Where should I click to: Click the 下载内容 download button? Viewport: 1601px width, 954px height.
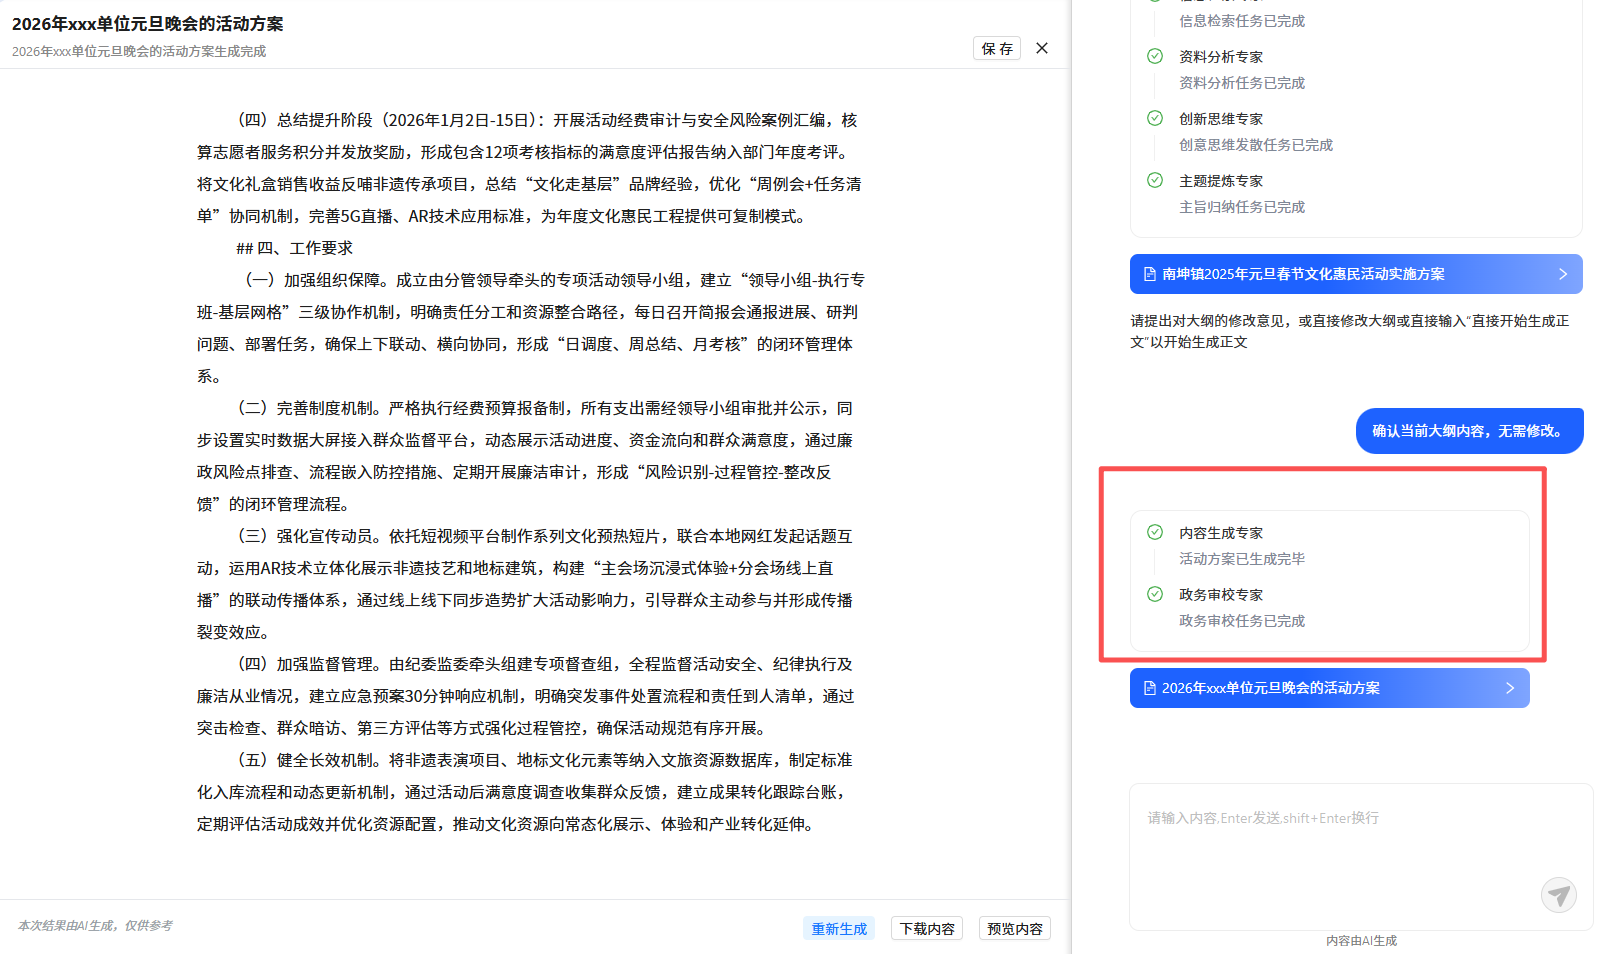pos(927,929)
